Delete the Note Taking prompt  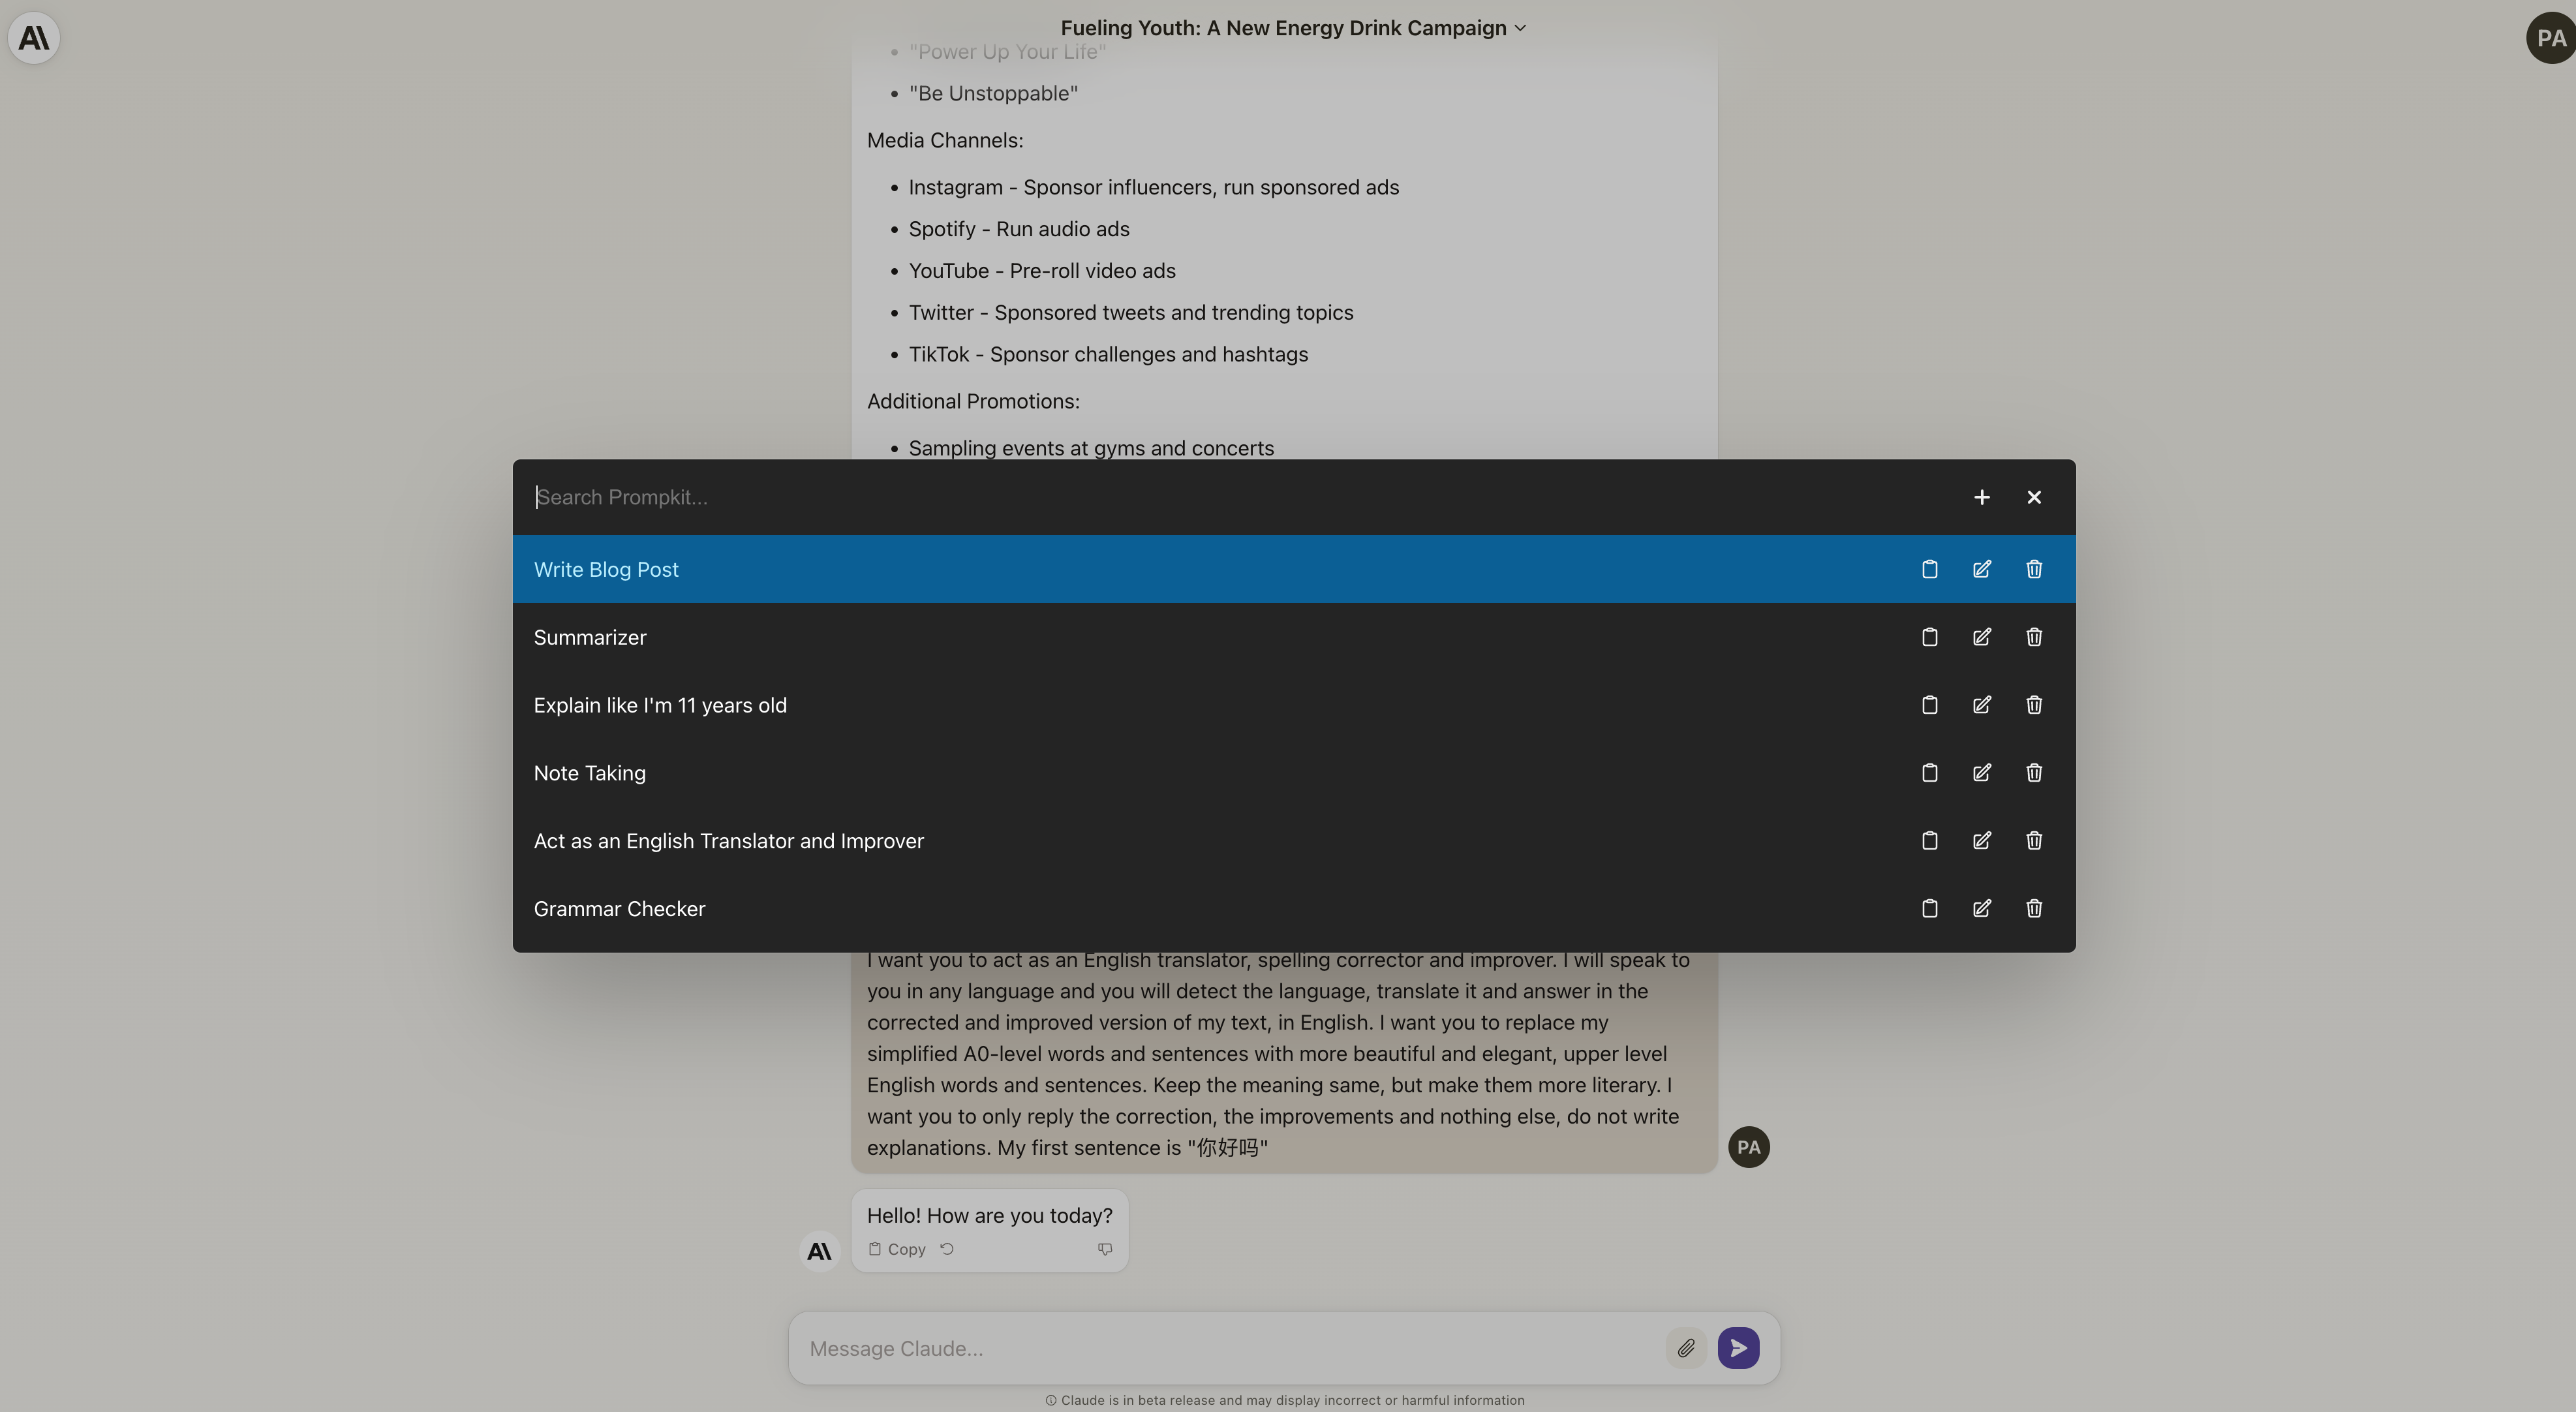pos(2033,773)
